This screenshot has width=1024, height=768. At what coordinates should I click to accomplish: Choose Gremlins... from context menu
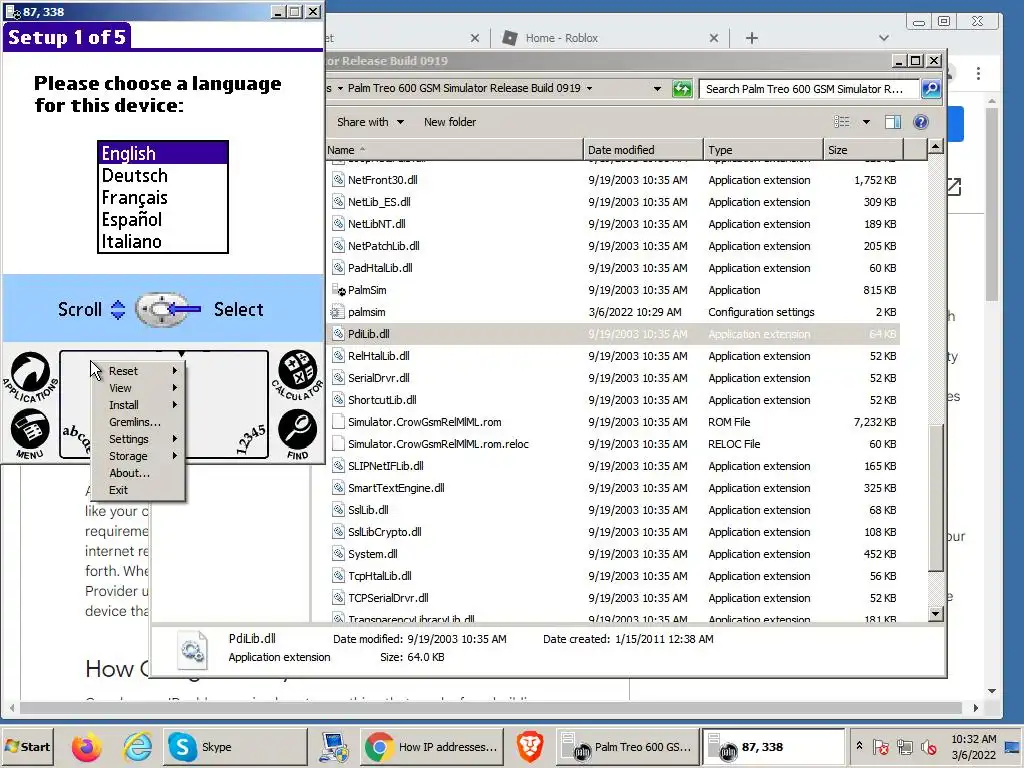point(138,422)
